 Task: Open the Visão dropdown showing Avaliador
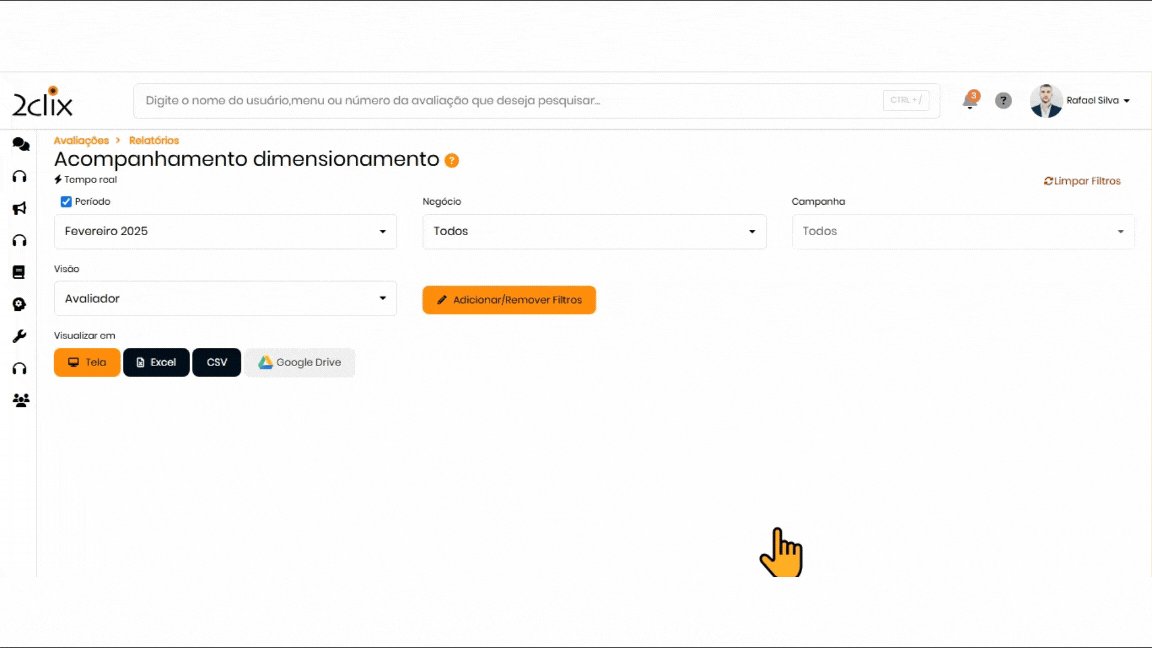click(x=225, y=298)
